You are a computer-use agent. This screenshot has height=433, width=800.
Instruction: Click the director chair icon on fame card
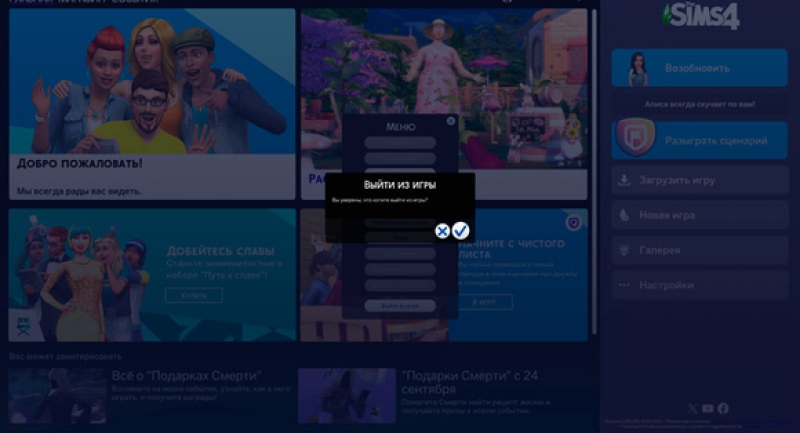pos(23,325)
